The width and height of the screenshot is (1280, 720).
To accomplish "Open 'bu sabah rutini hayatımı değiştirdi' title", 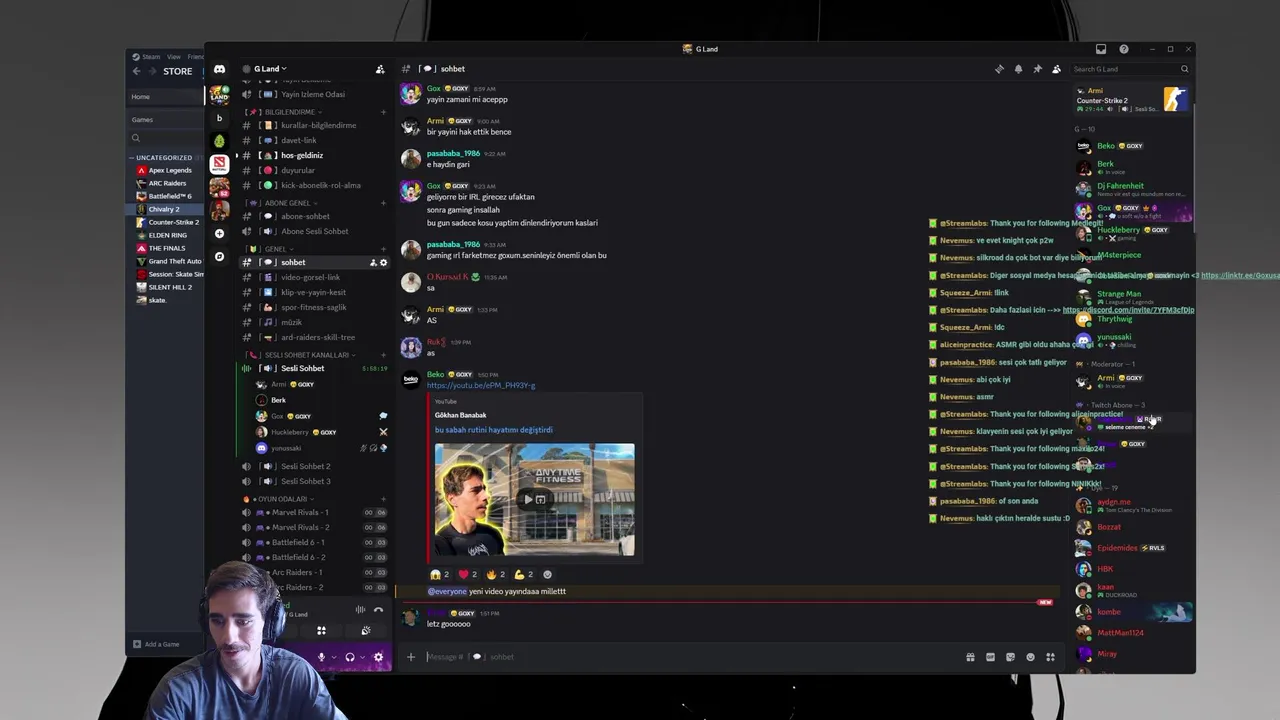I will (493, 430).
